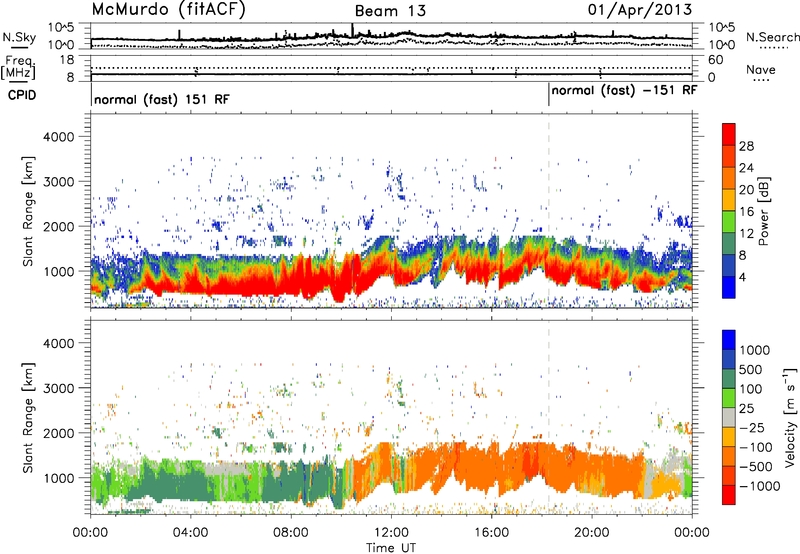Click the 16 label on Power colorbar

pos(746,212)
